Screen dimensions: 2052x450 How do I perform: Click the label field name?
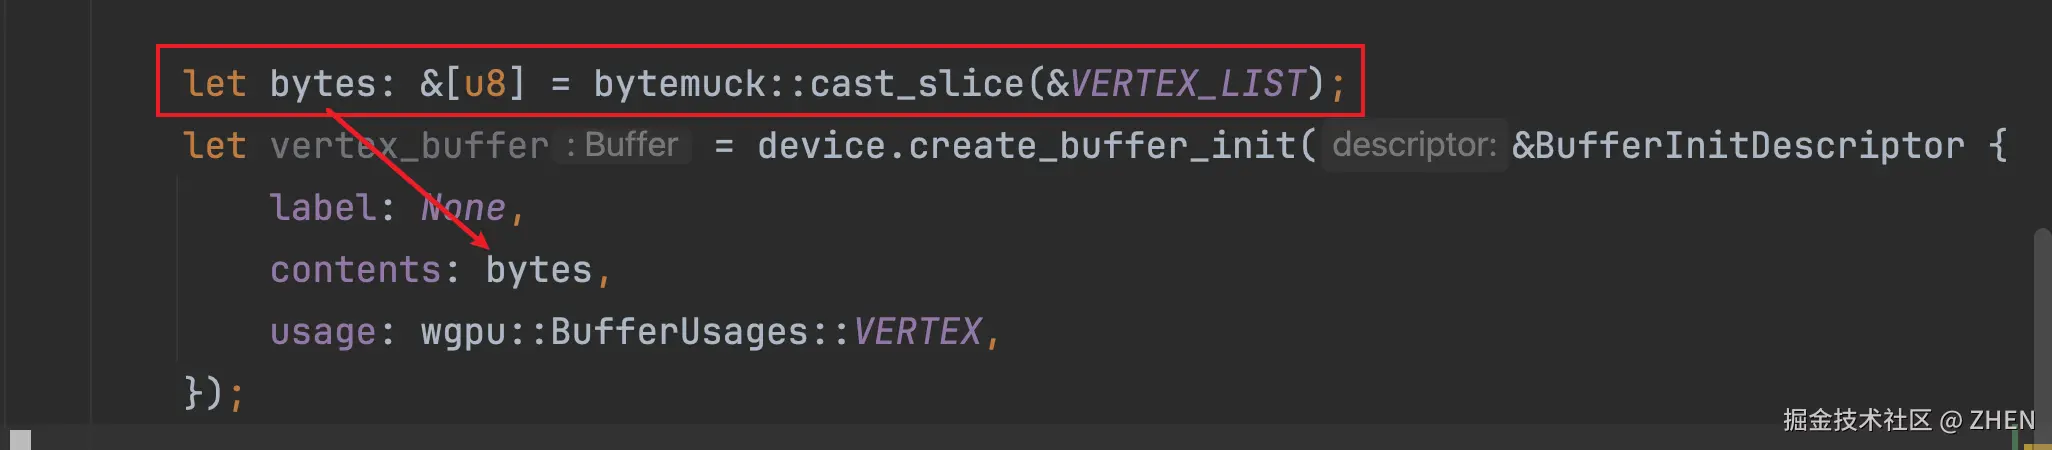coord(322,208)
